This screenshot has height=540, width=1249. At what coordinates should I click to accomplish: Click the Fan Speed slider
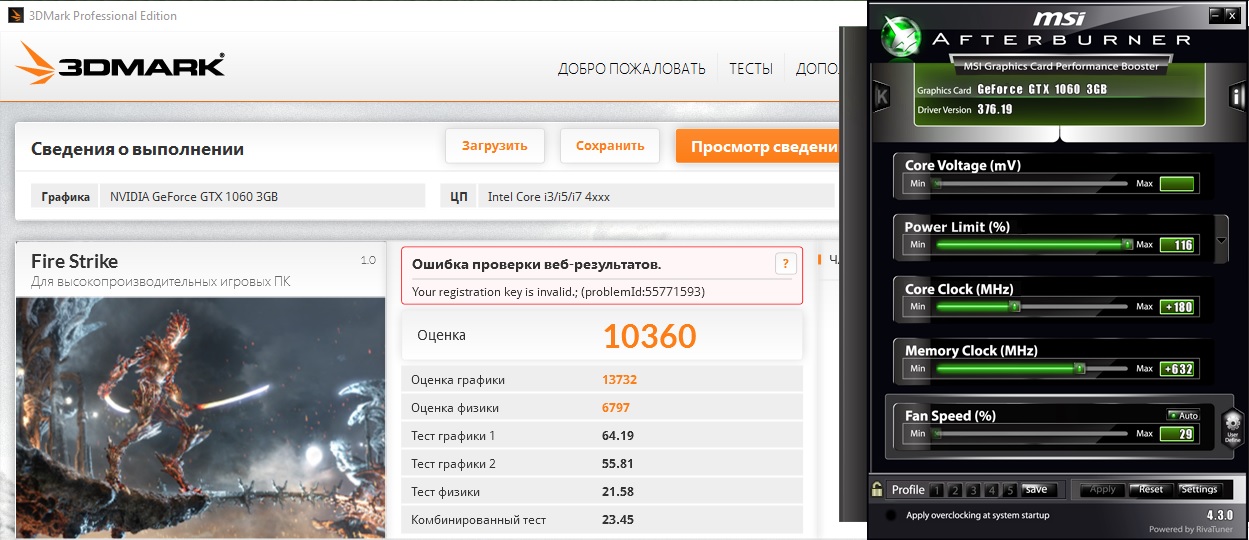[1030, 434]
